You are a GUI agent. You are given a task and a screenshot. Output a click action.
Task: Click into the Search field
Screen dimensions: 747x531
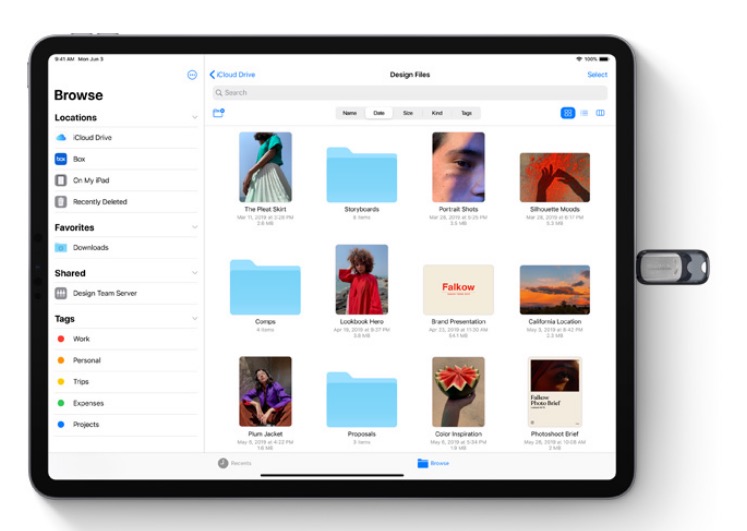tap(410, 93)
